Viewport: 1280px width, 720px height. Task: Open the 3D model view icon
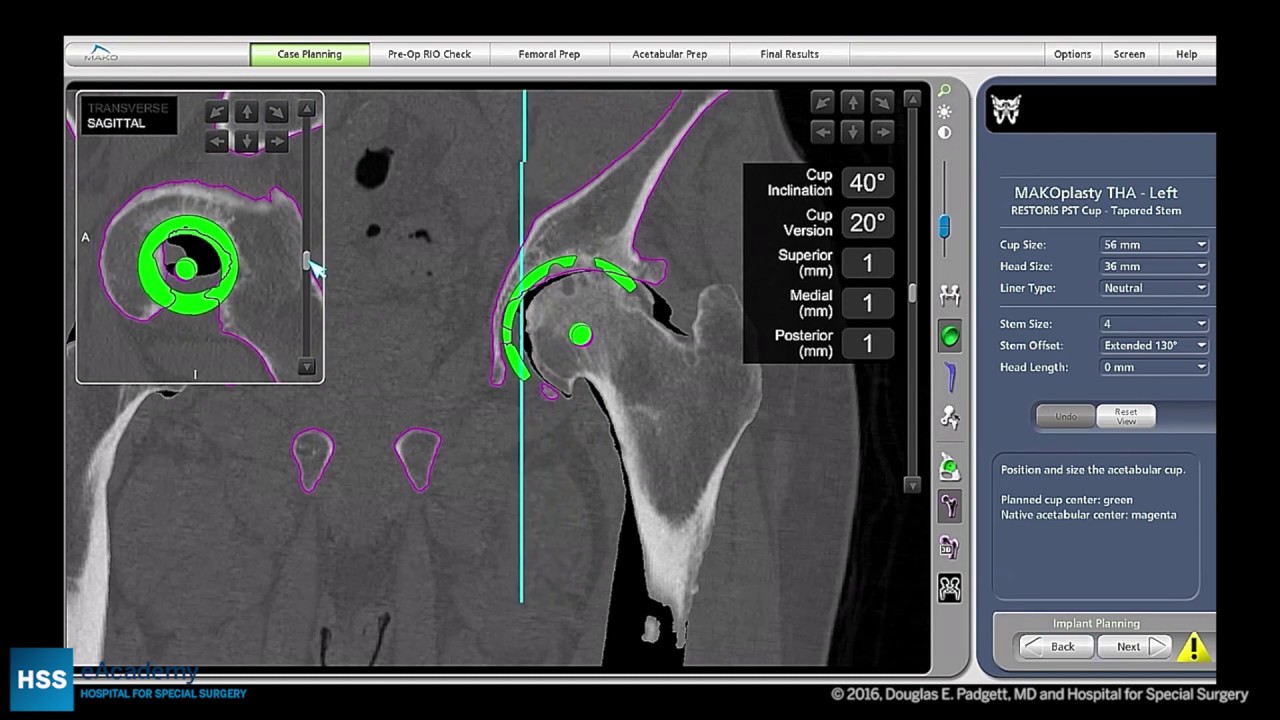tap(950, 547)
